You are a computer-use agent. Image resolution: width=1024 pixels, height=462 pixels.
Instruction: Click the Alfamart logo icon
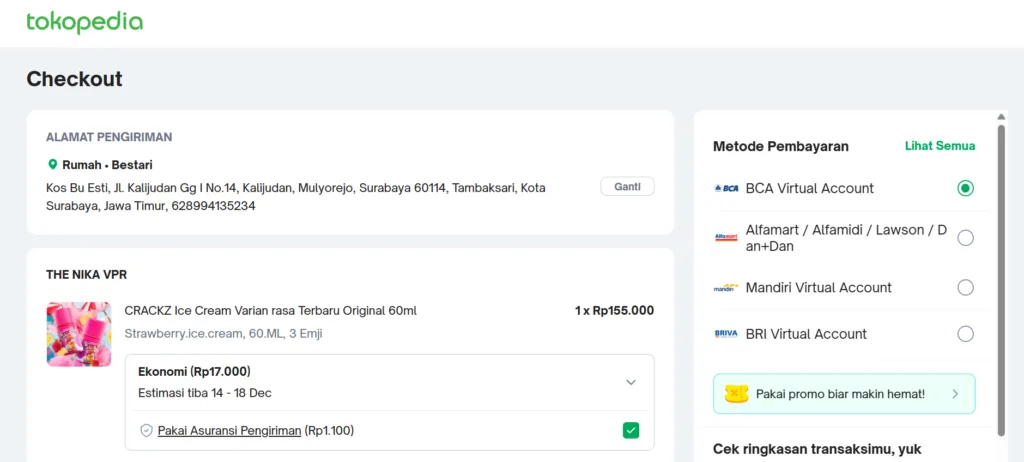point(726,238)
